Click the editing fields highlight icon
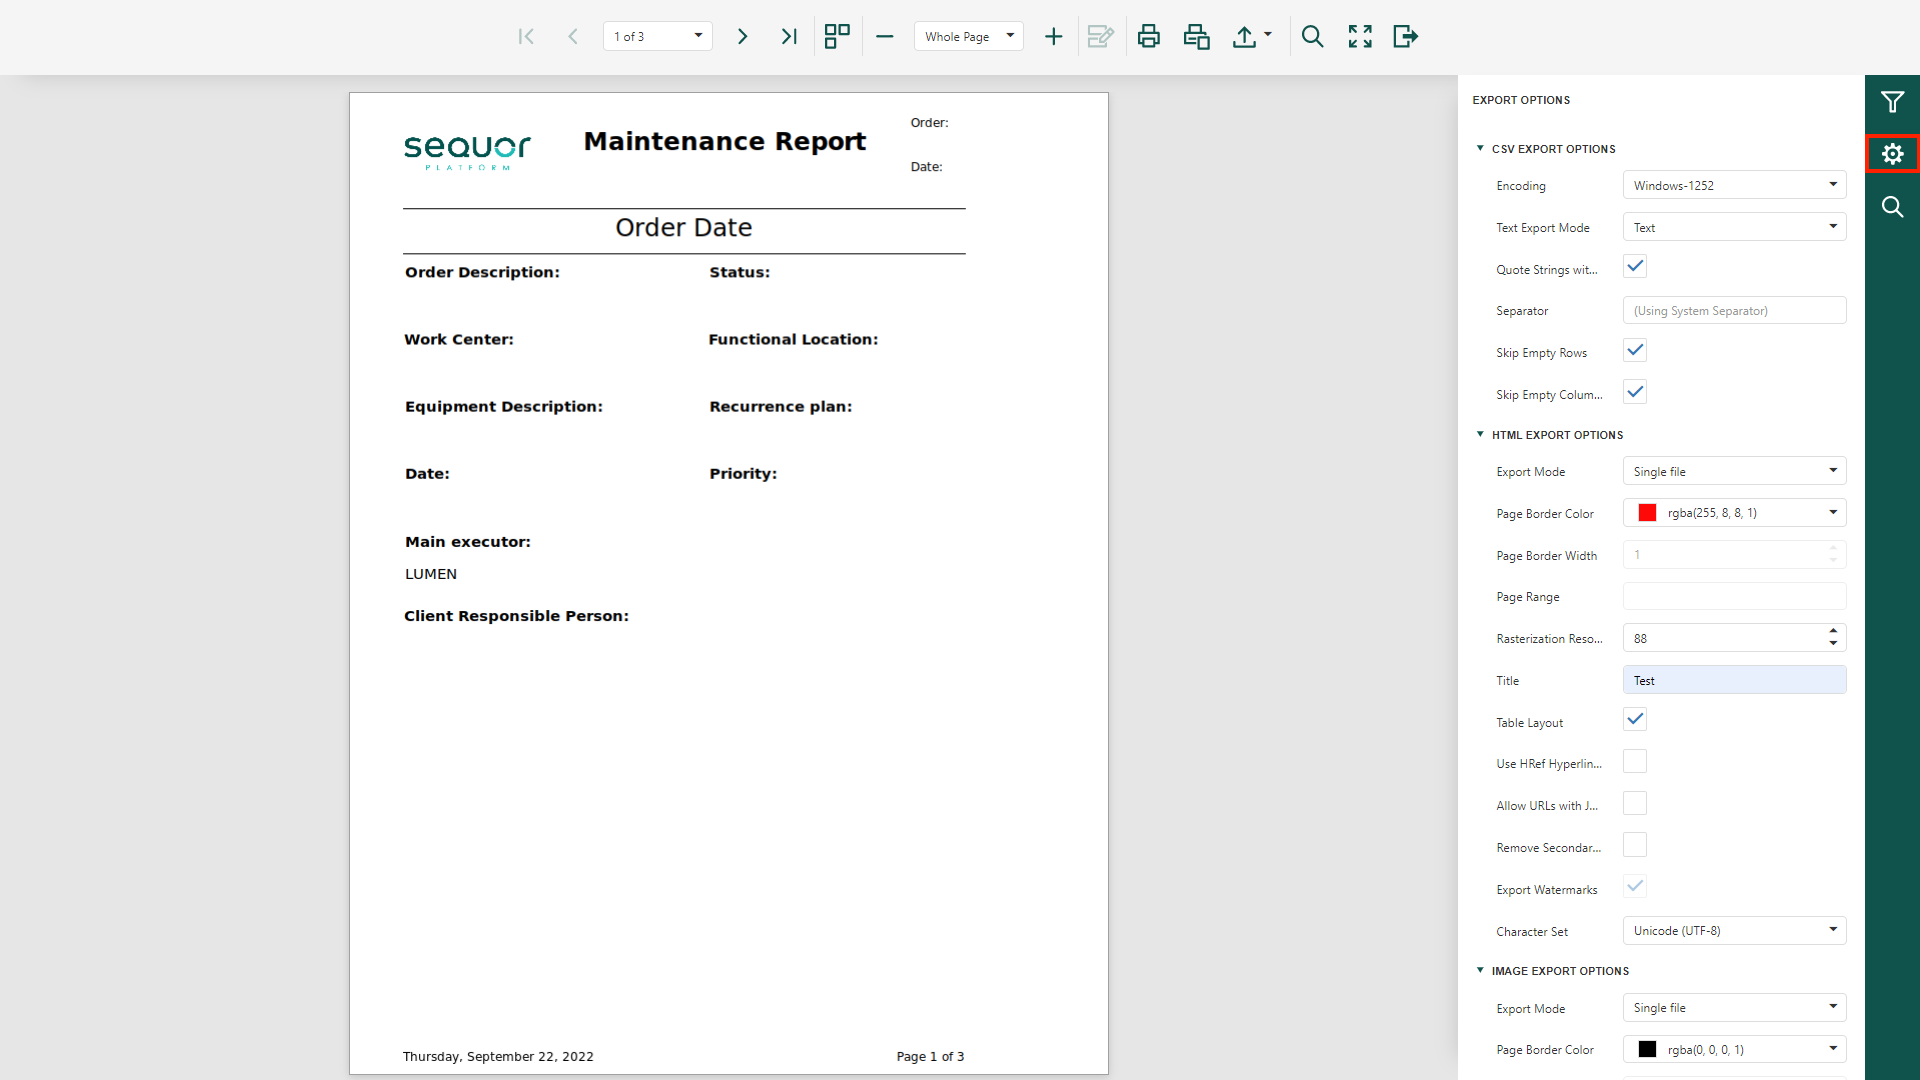 tap(1100, 37)
